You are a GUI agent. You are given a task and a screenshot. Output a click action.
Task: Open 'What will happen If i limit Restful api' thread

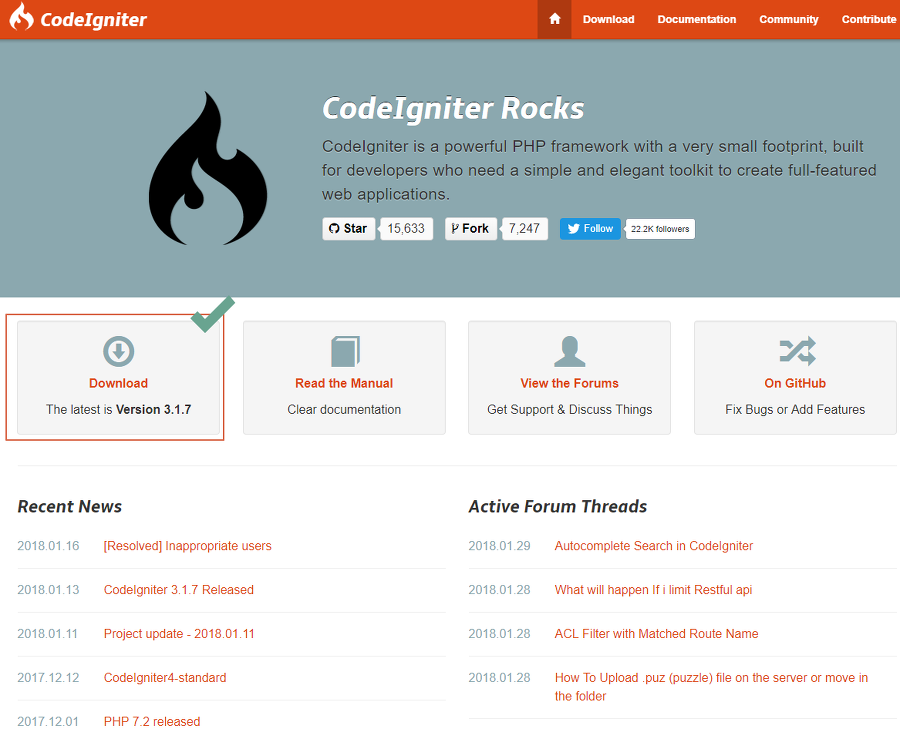tap(653, 590)
